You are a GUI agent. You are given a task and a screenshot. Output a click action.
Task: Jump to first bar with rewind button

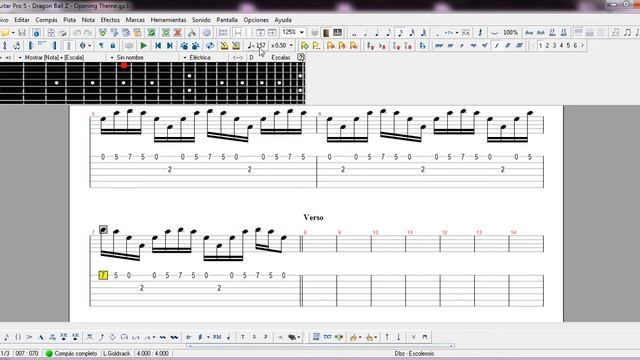(158, 46)
